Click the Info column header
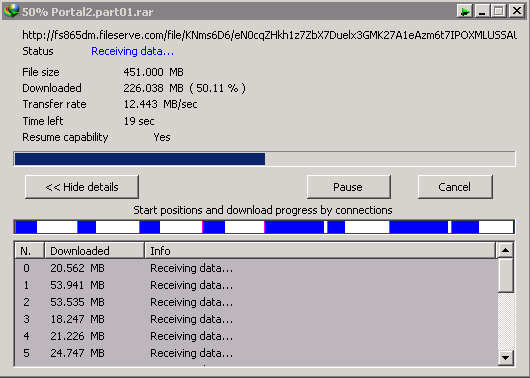Screen dimensions: 530x378 pos(320,251)
